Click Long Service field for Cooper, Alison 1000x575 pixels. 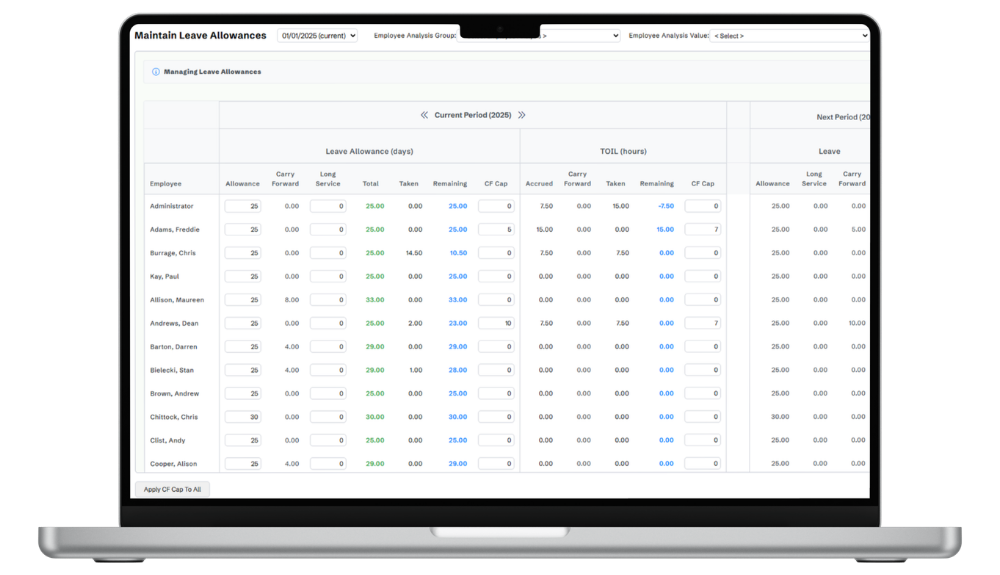pyautogui.click(x=328, y=464)
